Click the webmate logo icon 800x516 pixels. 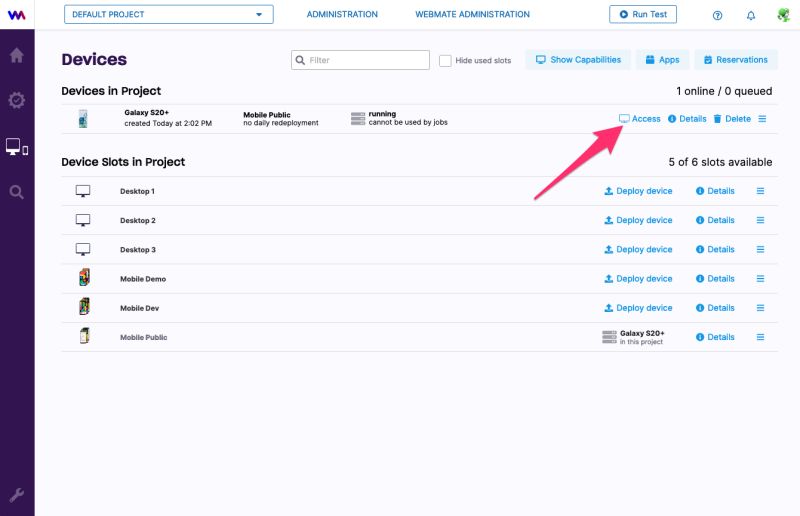(16, 15)
